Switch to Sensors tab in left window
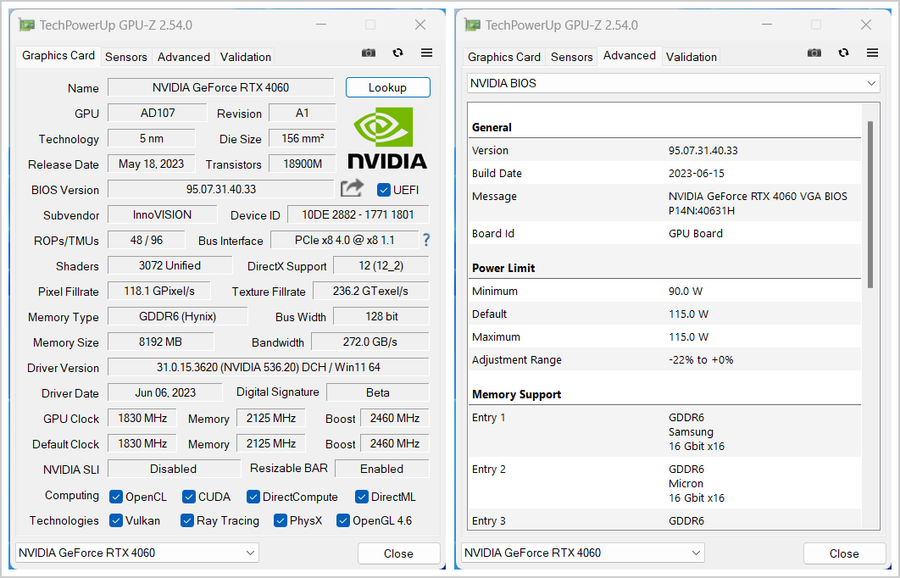Screen dimensions: 900x578 [126, 57]
